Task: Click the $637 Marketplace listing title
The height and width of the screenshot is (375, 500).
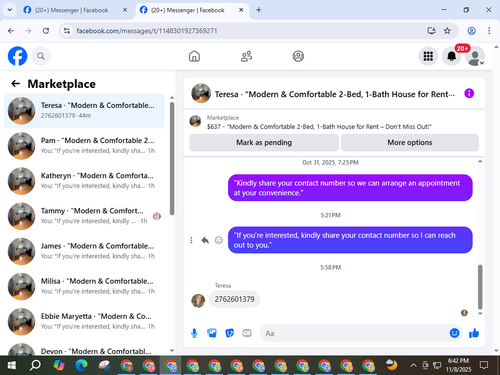Action: [x=319, y=127]
